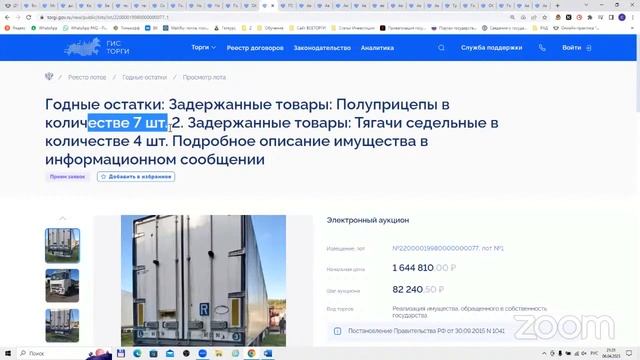
Task: Click the РУС language indicator
Action: (x=594, y=353)
